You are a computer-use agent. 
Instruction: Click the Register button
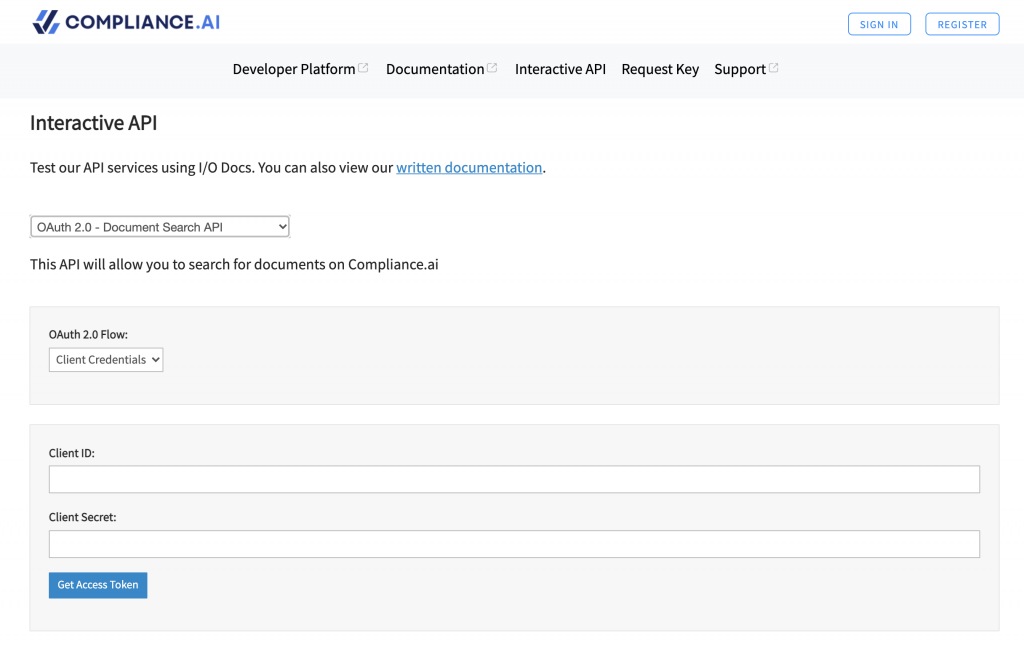tap(962, 24)
